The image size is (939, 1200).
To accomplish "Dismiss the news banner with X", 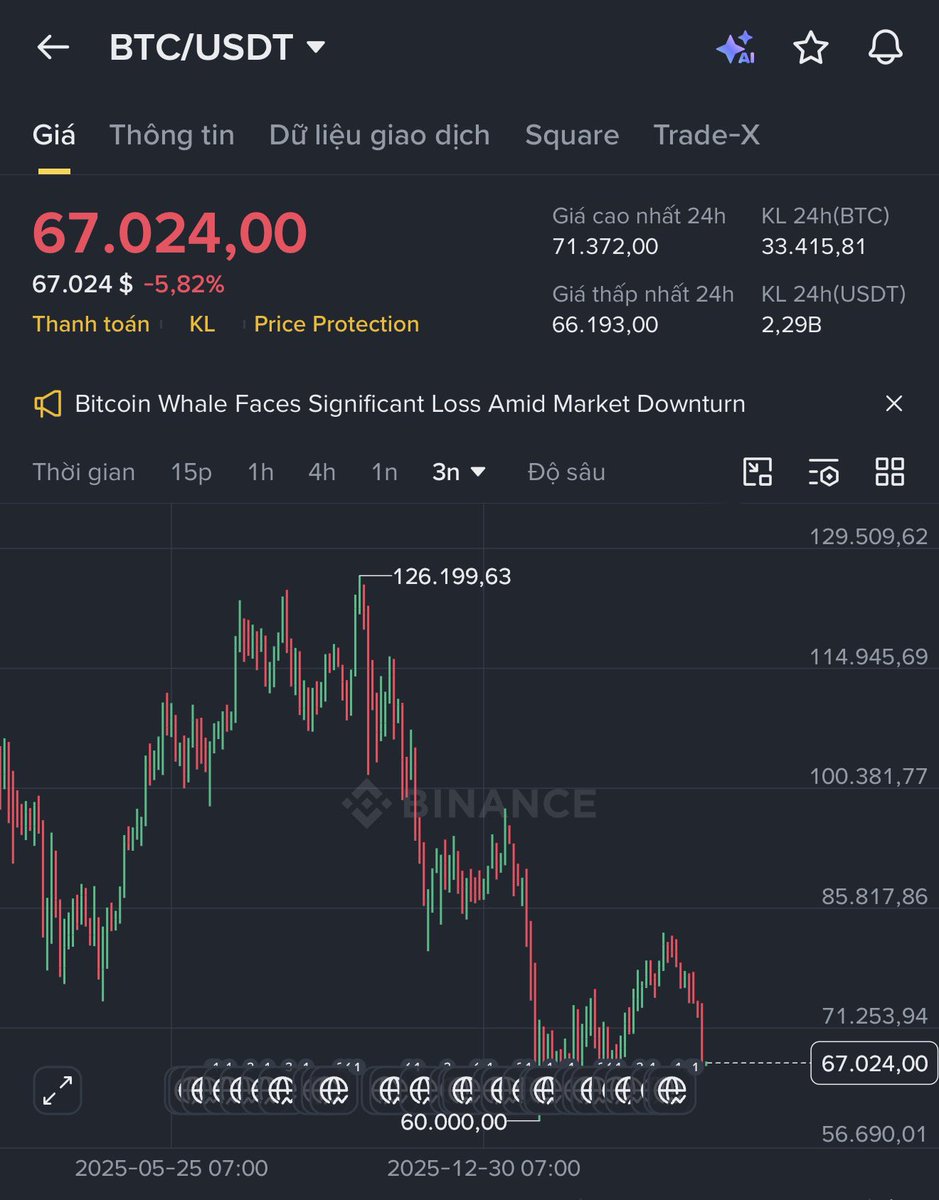I will (x=894, y=404).
